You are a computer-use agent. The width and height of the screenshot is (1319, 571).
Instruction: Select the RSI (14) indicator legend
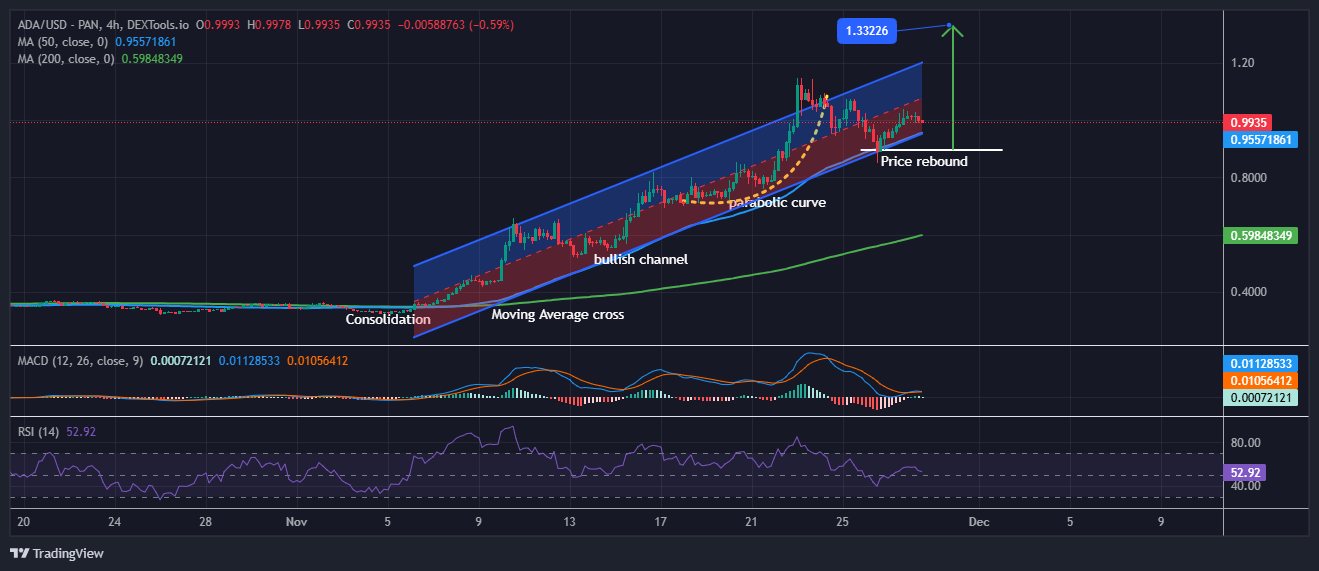[x=38, y=432]
